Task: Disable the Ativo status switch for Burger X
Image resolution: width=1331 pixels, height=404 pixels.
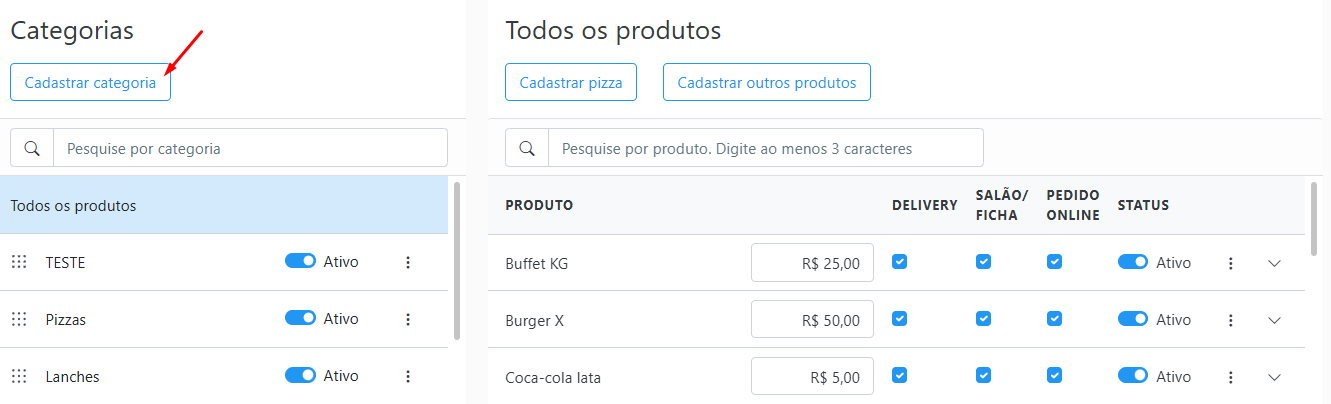Action: (1133, 319)
